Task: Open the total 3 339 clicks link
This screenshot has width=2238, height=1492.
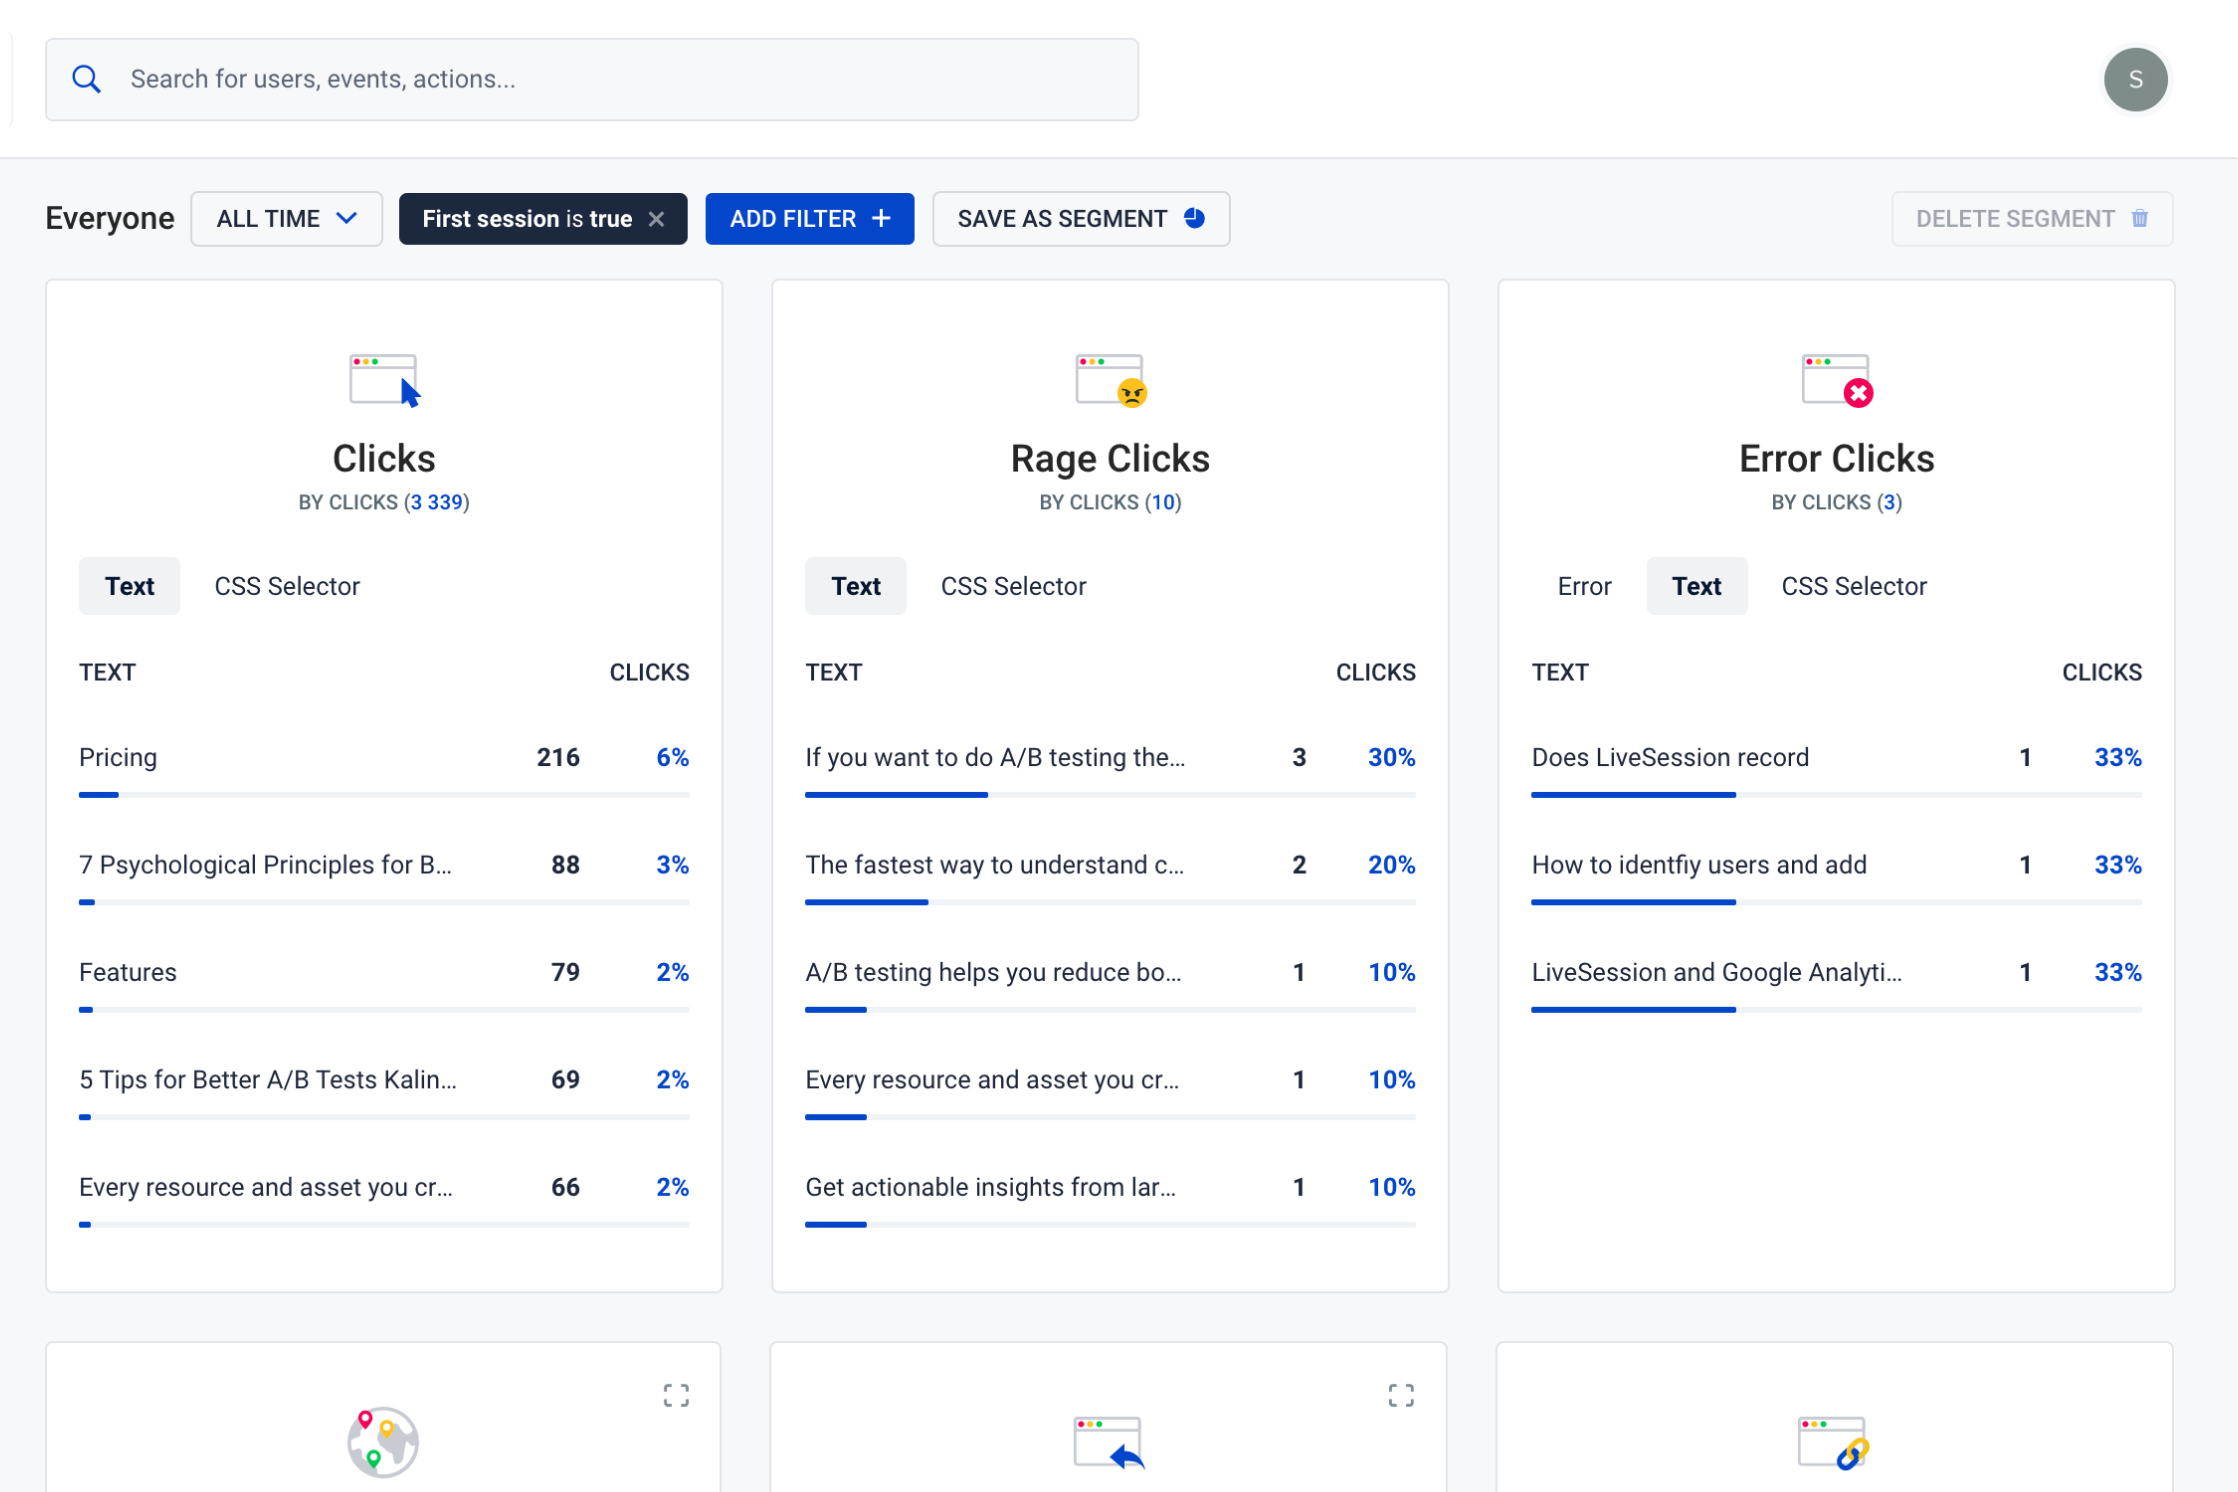Action: pos(437,502)
